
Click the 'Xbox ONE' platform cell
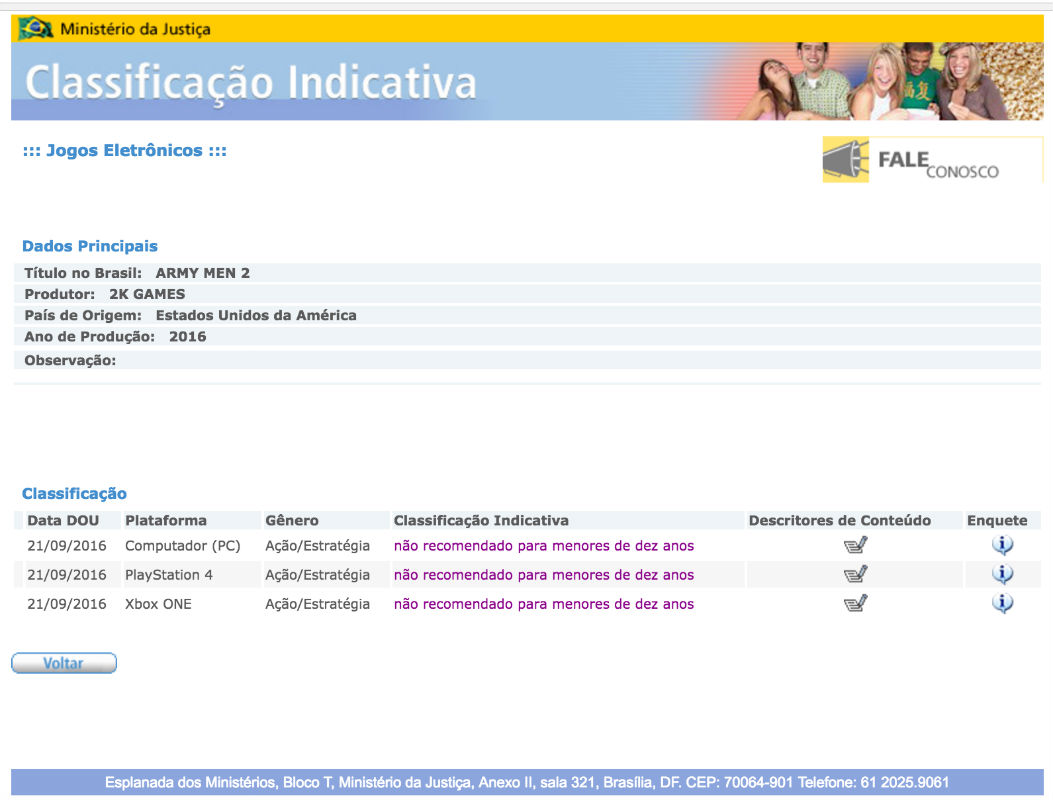pyautogui.click(x=158, y=604)
